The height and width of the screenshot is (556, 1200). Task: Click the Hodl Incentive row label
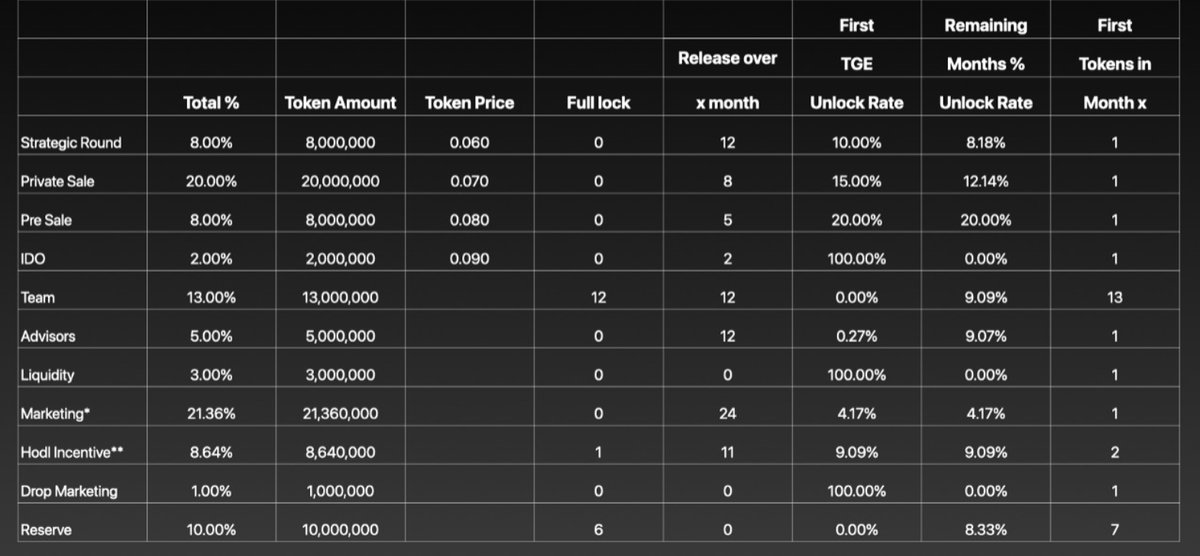[x=71, y=453]
